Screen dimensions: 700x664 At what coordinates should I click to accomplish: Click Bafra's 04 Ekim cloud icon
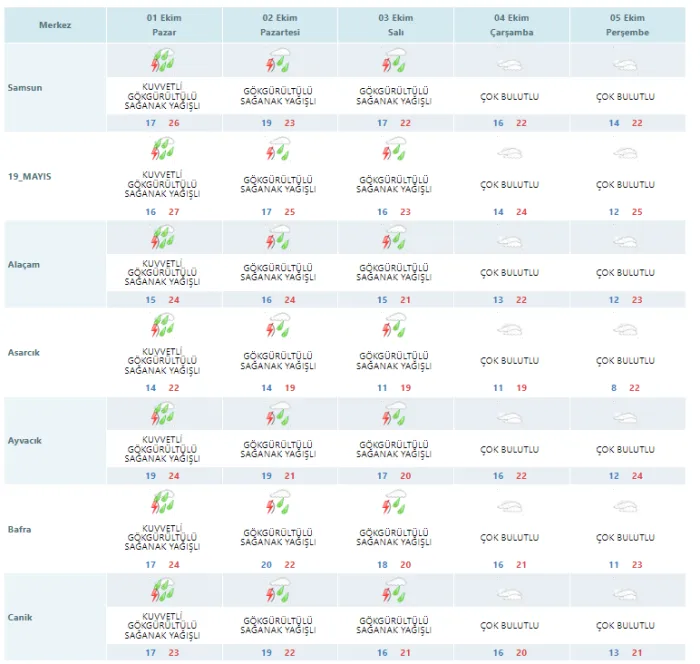pos(510,506)
